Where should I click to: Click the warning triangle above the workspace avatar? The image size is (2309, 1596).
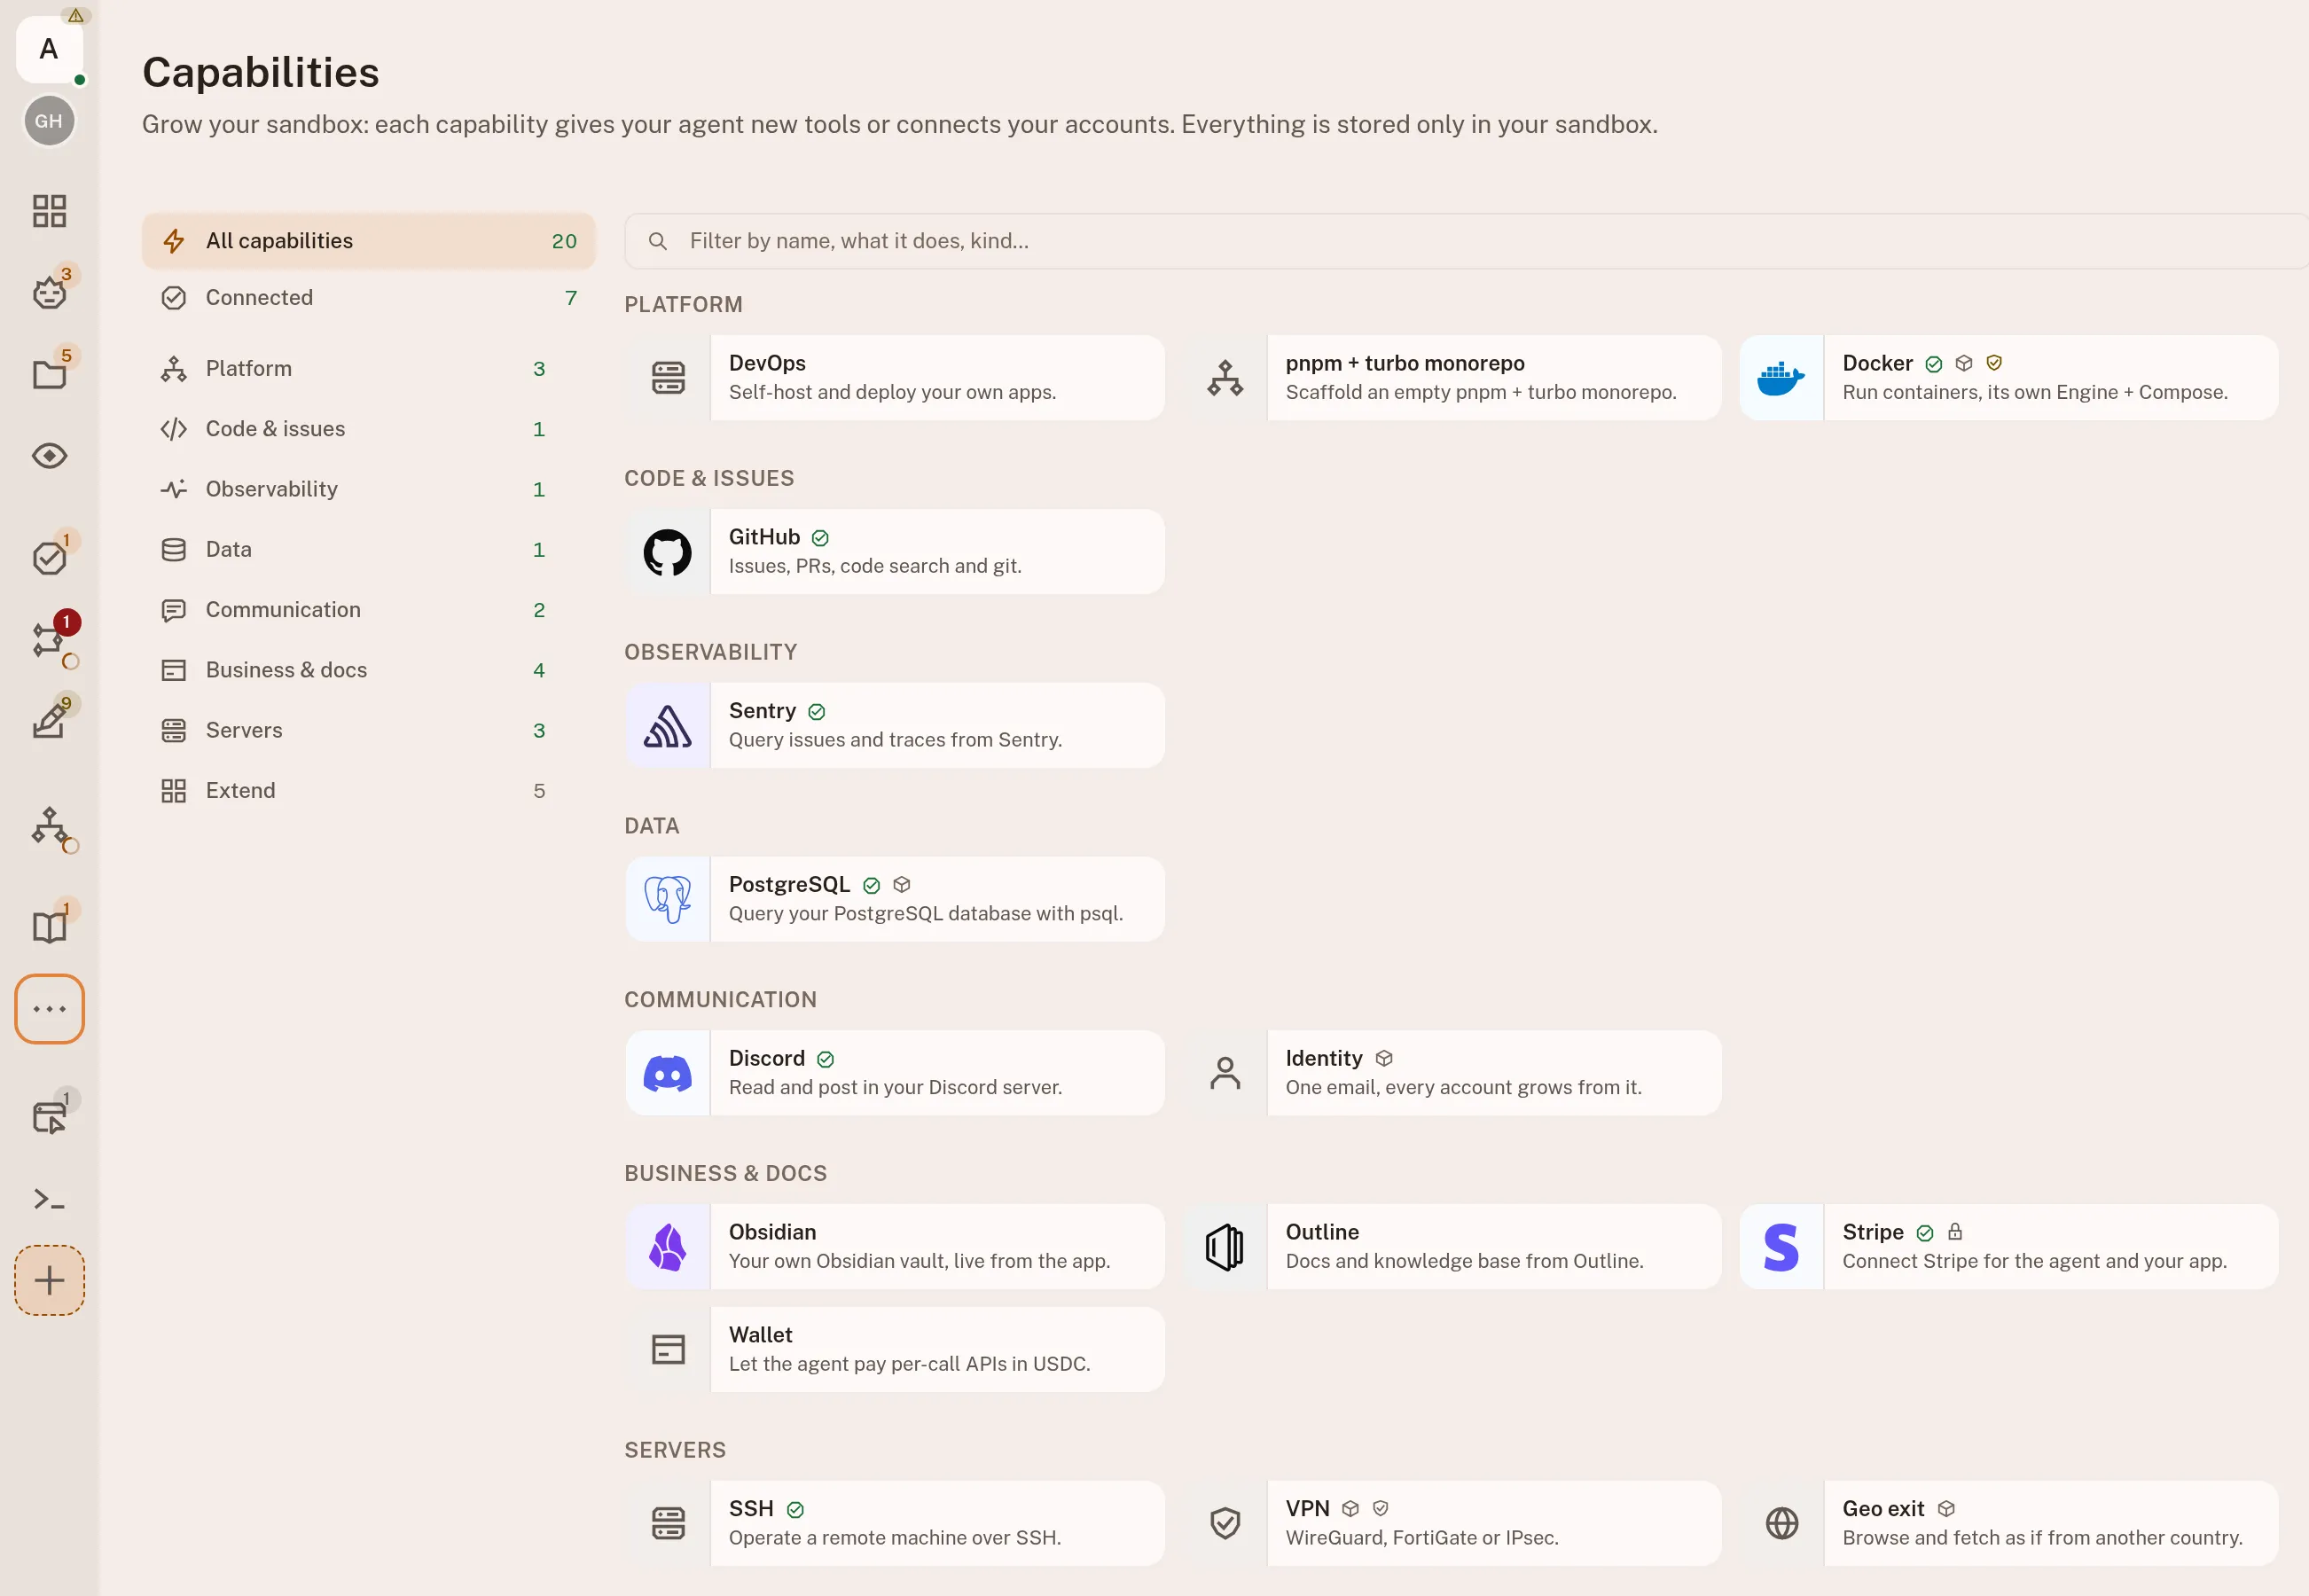point(76,15)
